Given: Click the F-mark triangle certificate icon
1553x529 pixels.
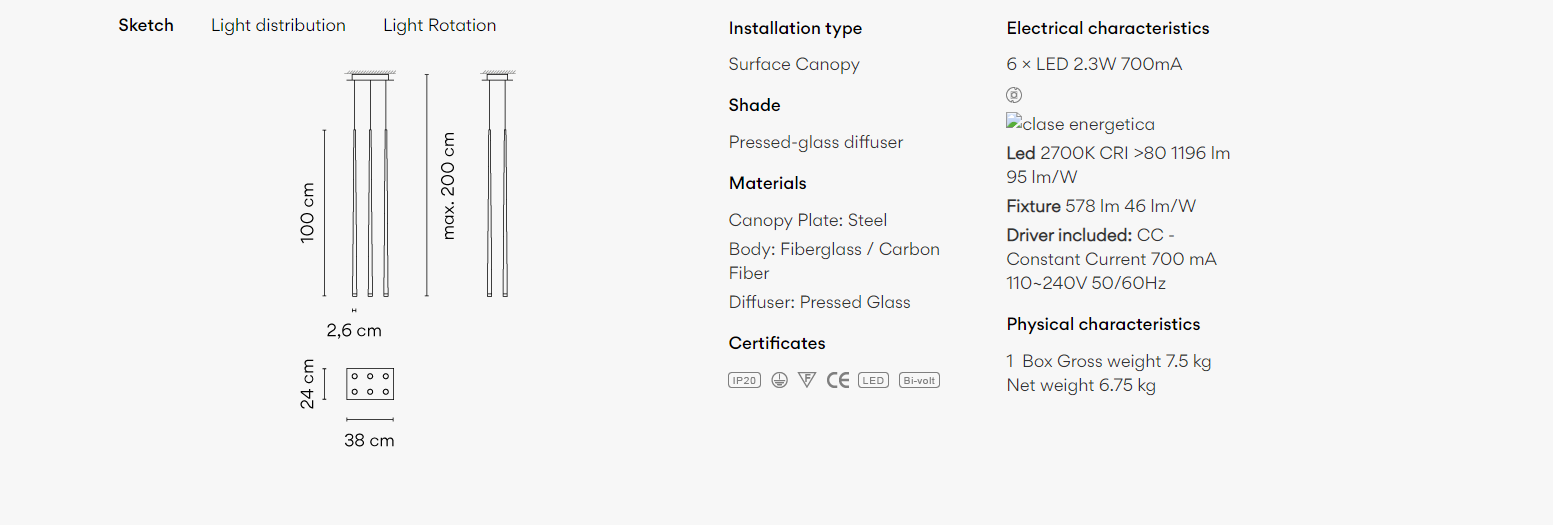Looking at the screenshot, I should [807, 380].
